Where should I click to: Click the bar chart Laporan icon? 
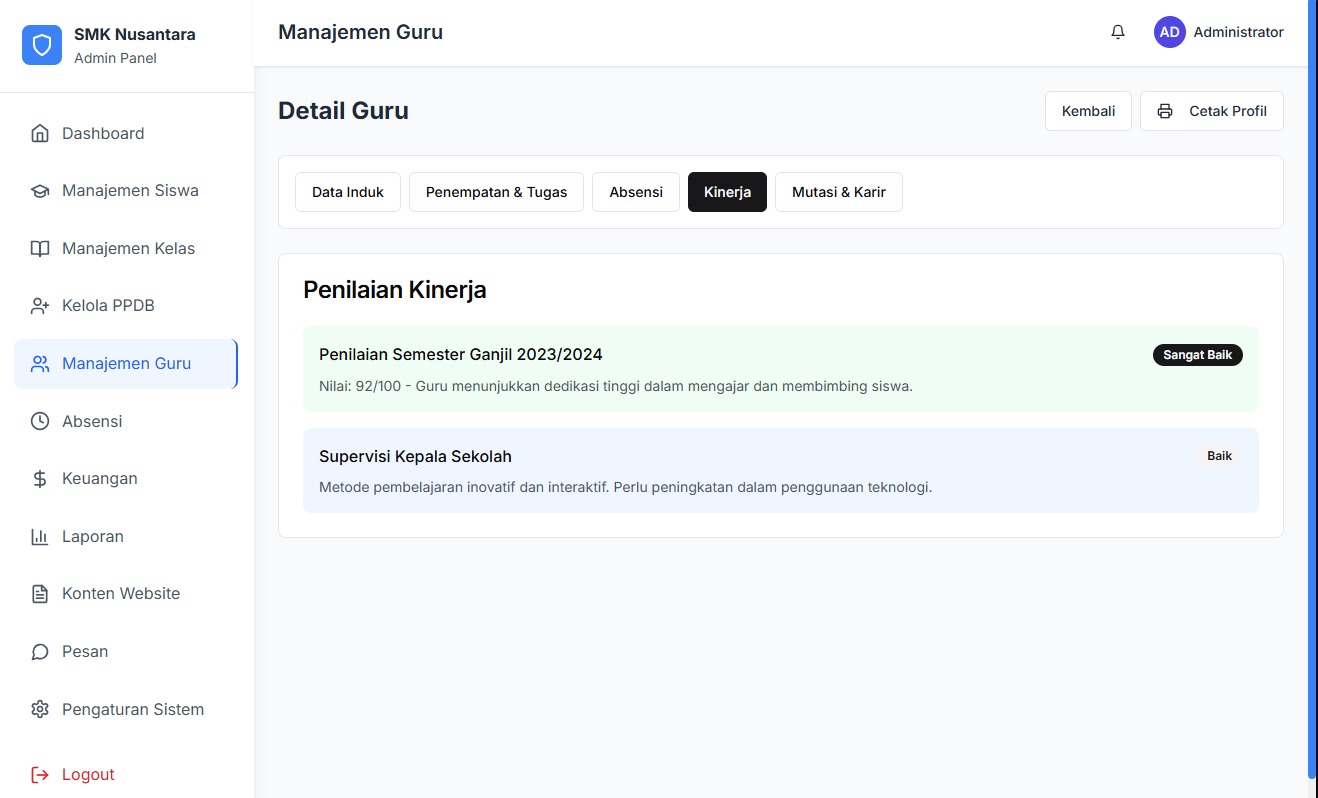coord(40,537)
